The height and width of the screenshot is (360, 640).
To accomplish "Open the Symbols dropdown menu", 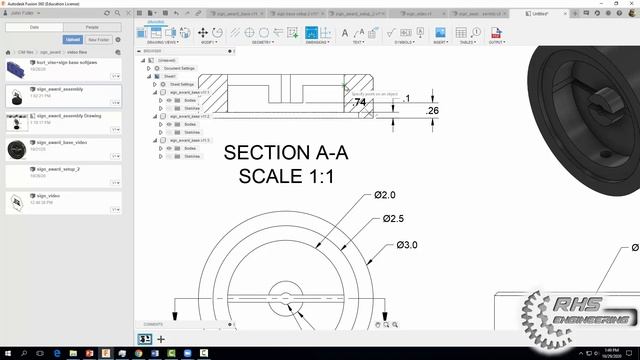I will pyautogui.click(x=404, y=42).
